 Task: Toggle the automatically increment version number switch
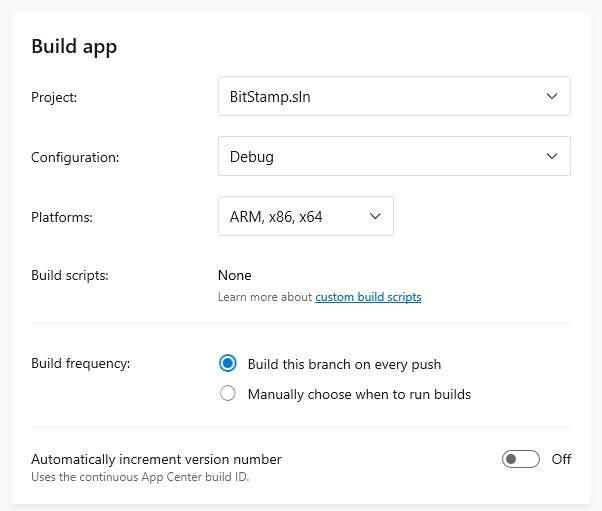(x=521, y=459)
